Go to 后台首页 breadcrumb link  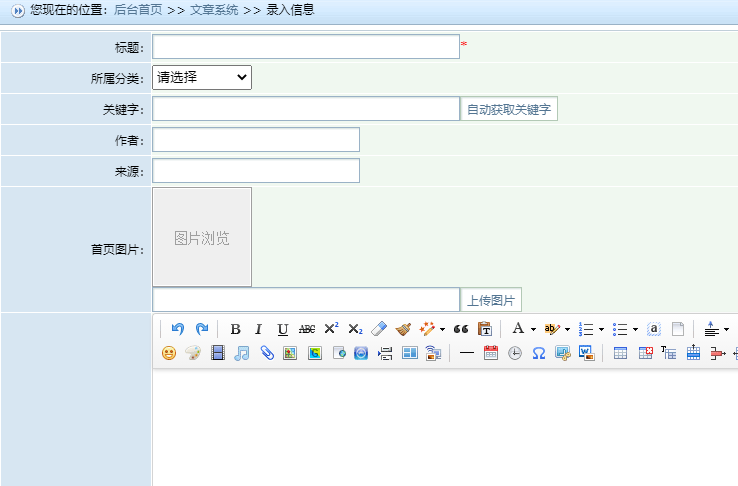[x=138, y=10]
